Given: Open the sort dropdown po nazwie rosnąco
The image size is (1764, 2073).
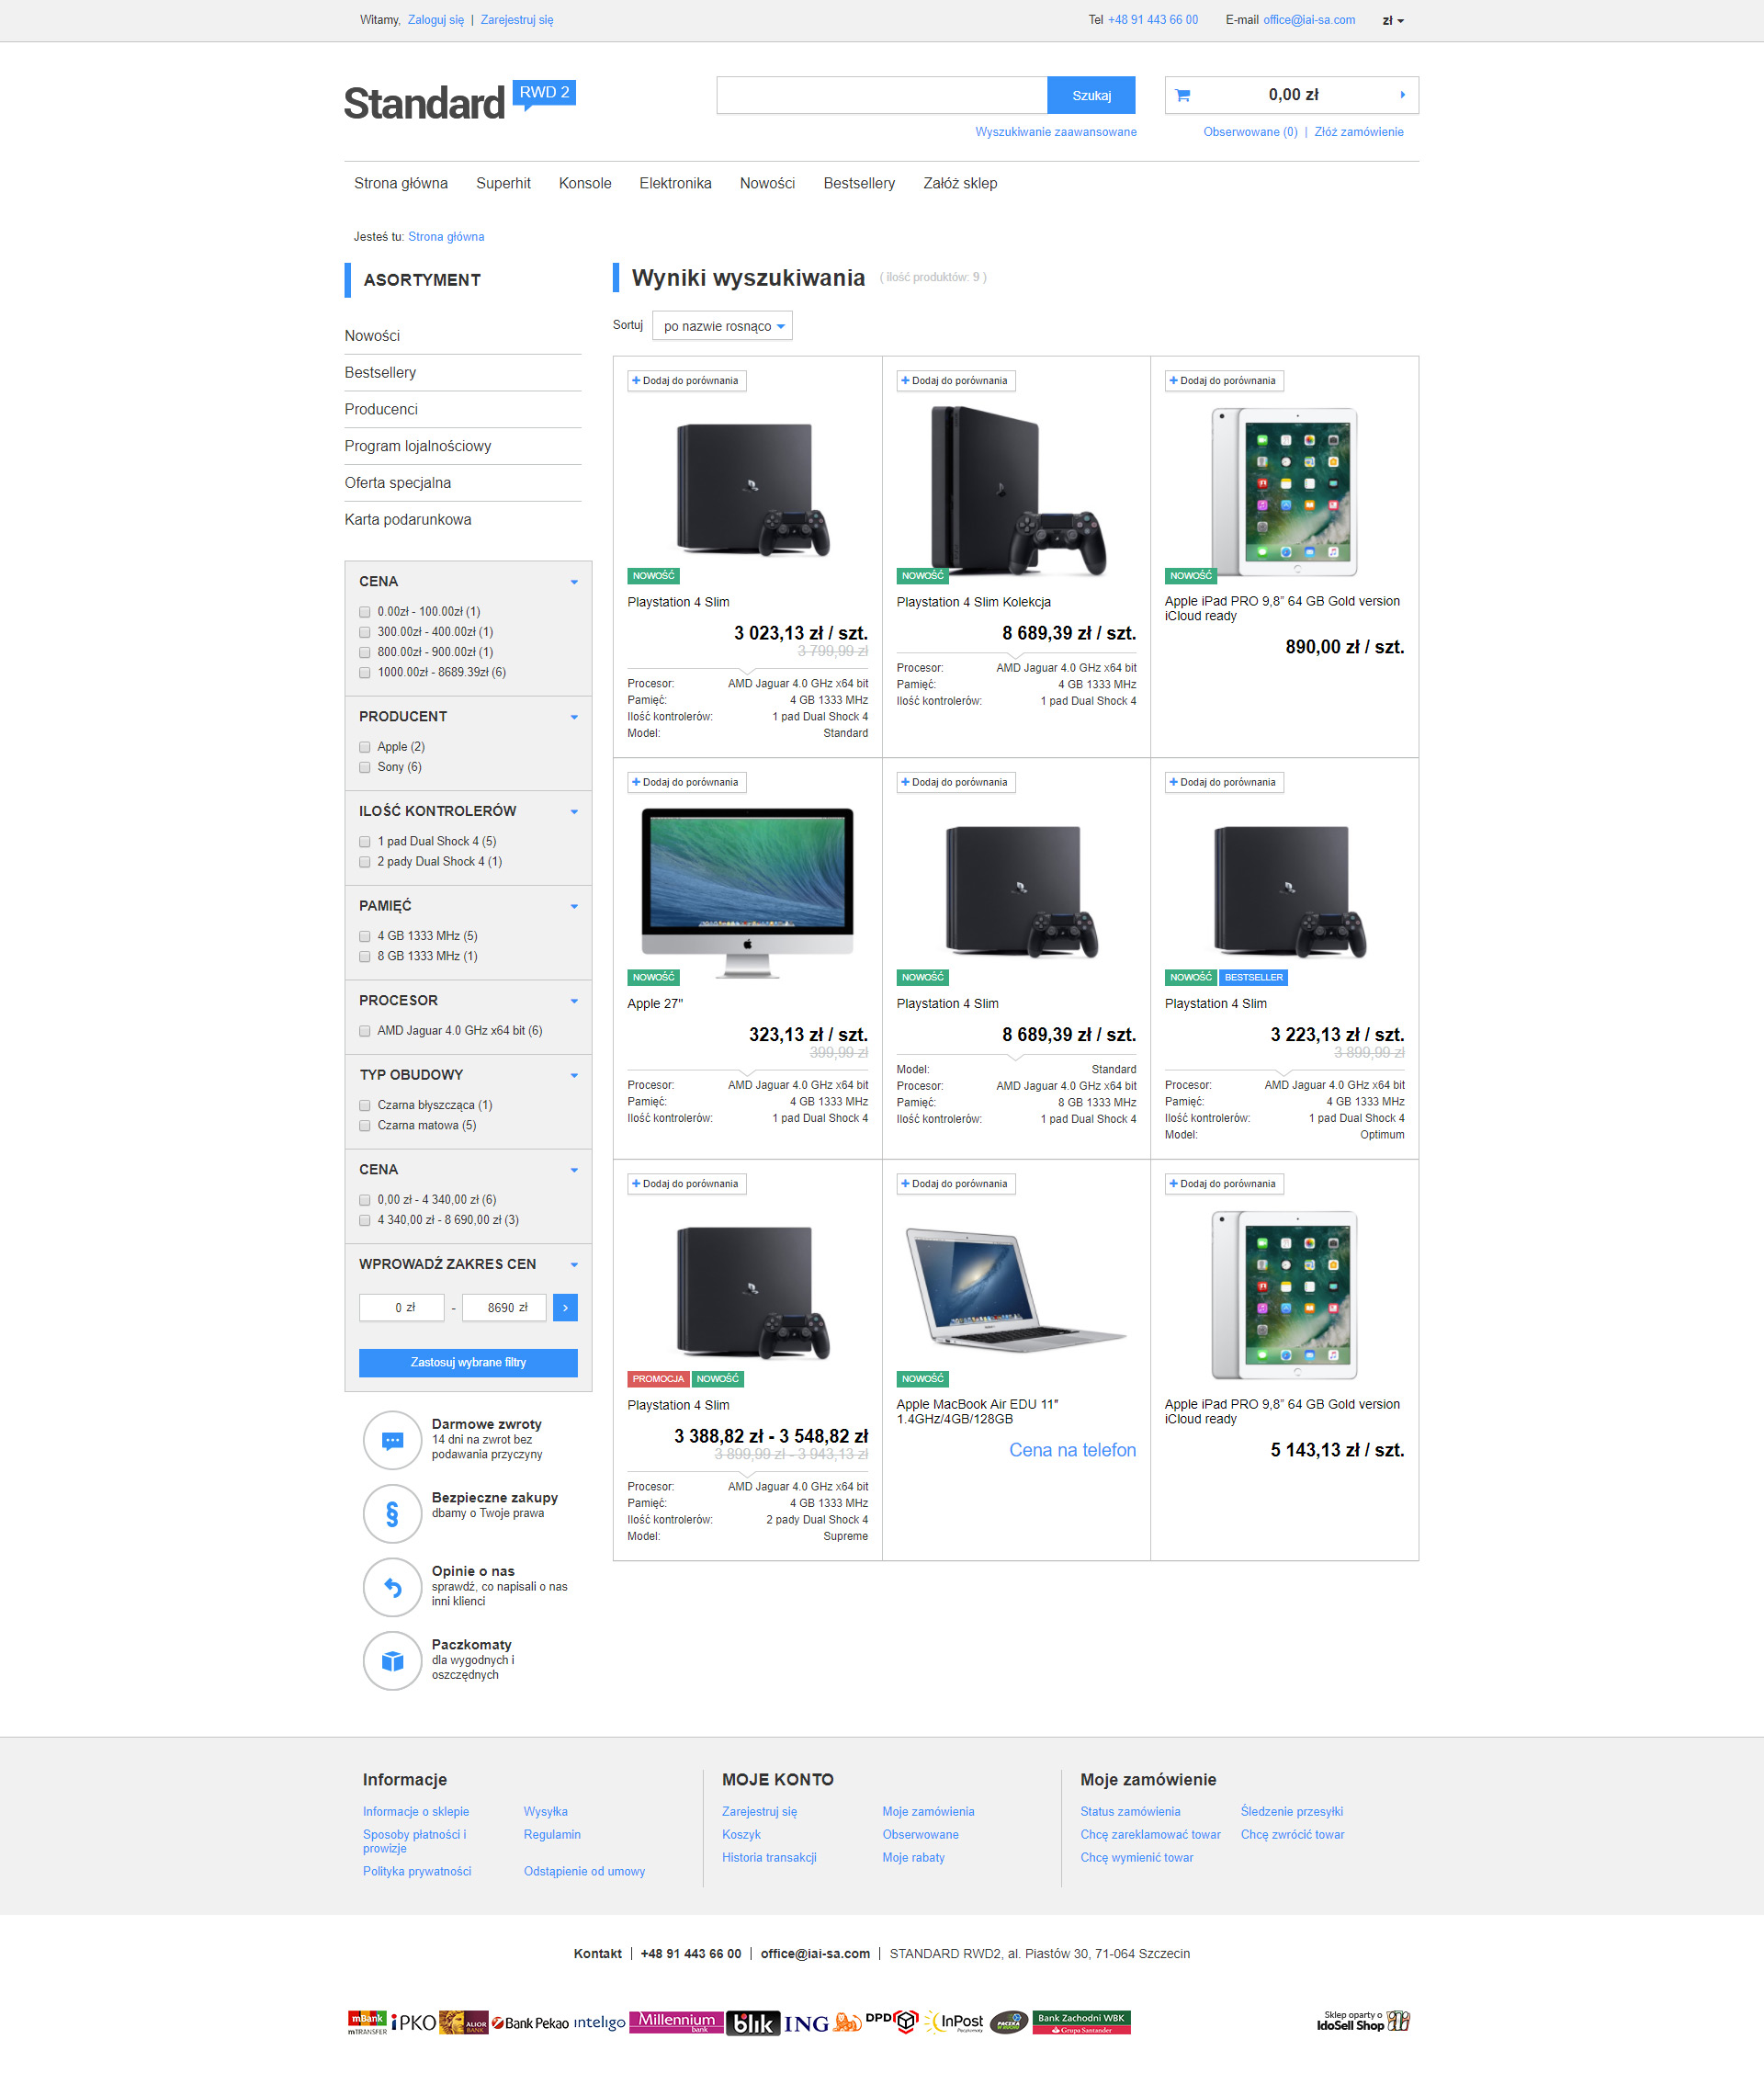Looking at the screenshot, I should 722,326.
